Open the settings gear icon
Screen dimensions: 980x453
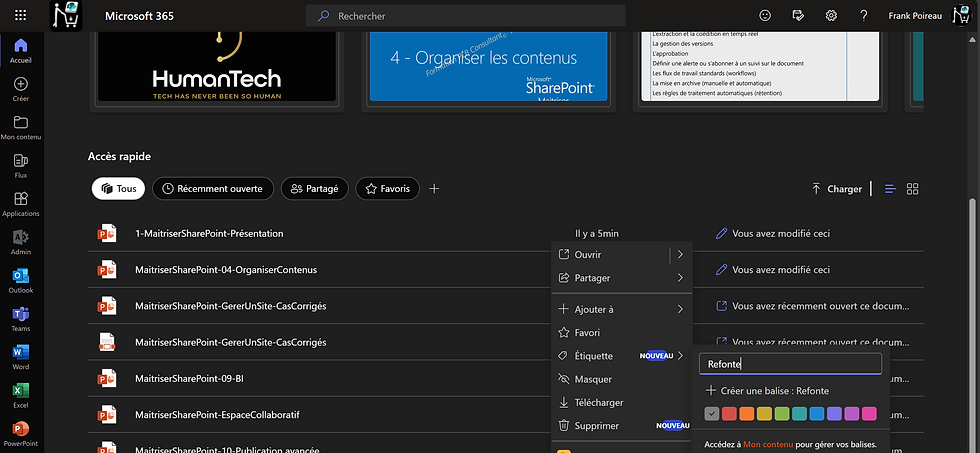coord(831,16)
